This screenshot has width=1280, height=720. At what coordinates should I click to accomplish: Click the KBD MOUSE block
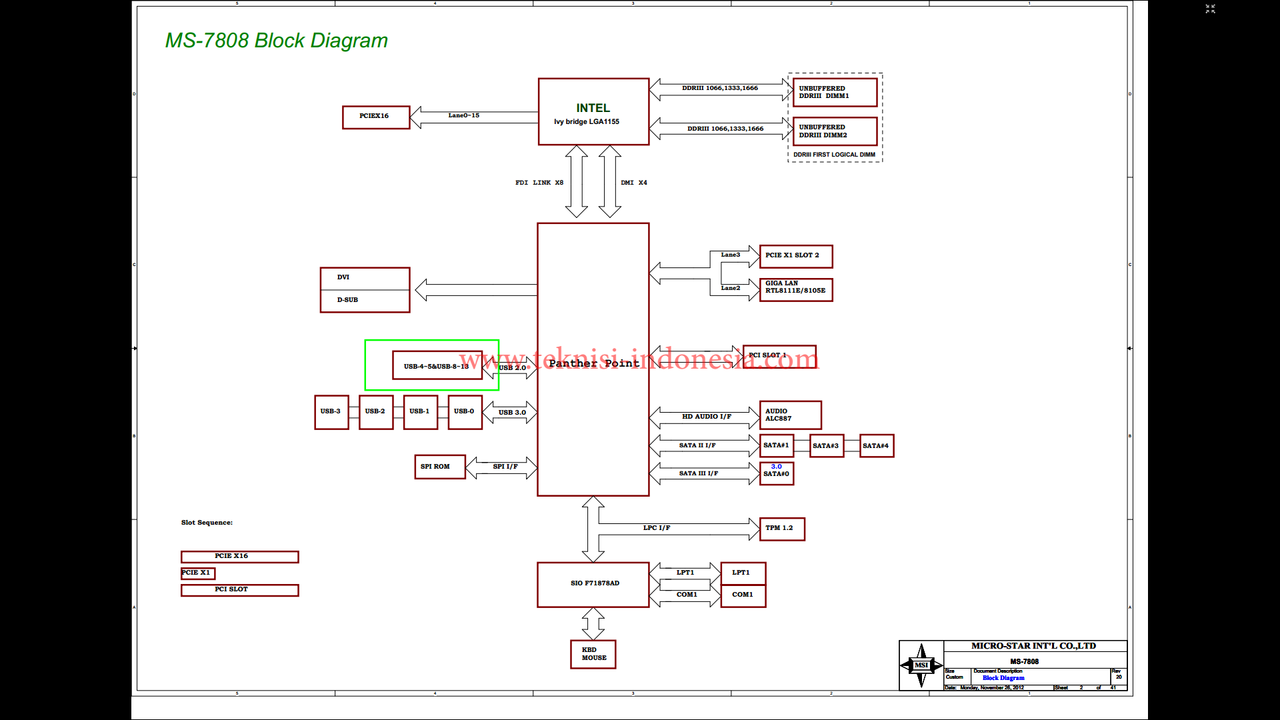click(x=594, y=654)
